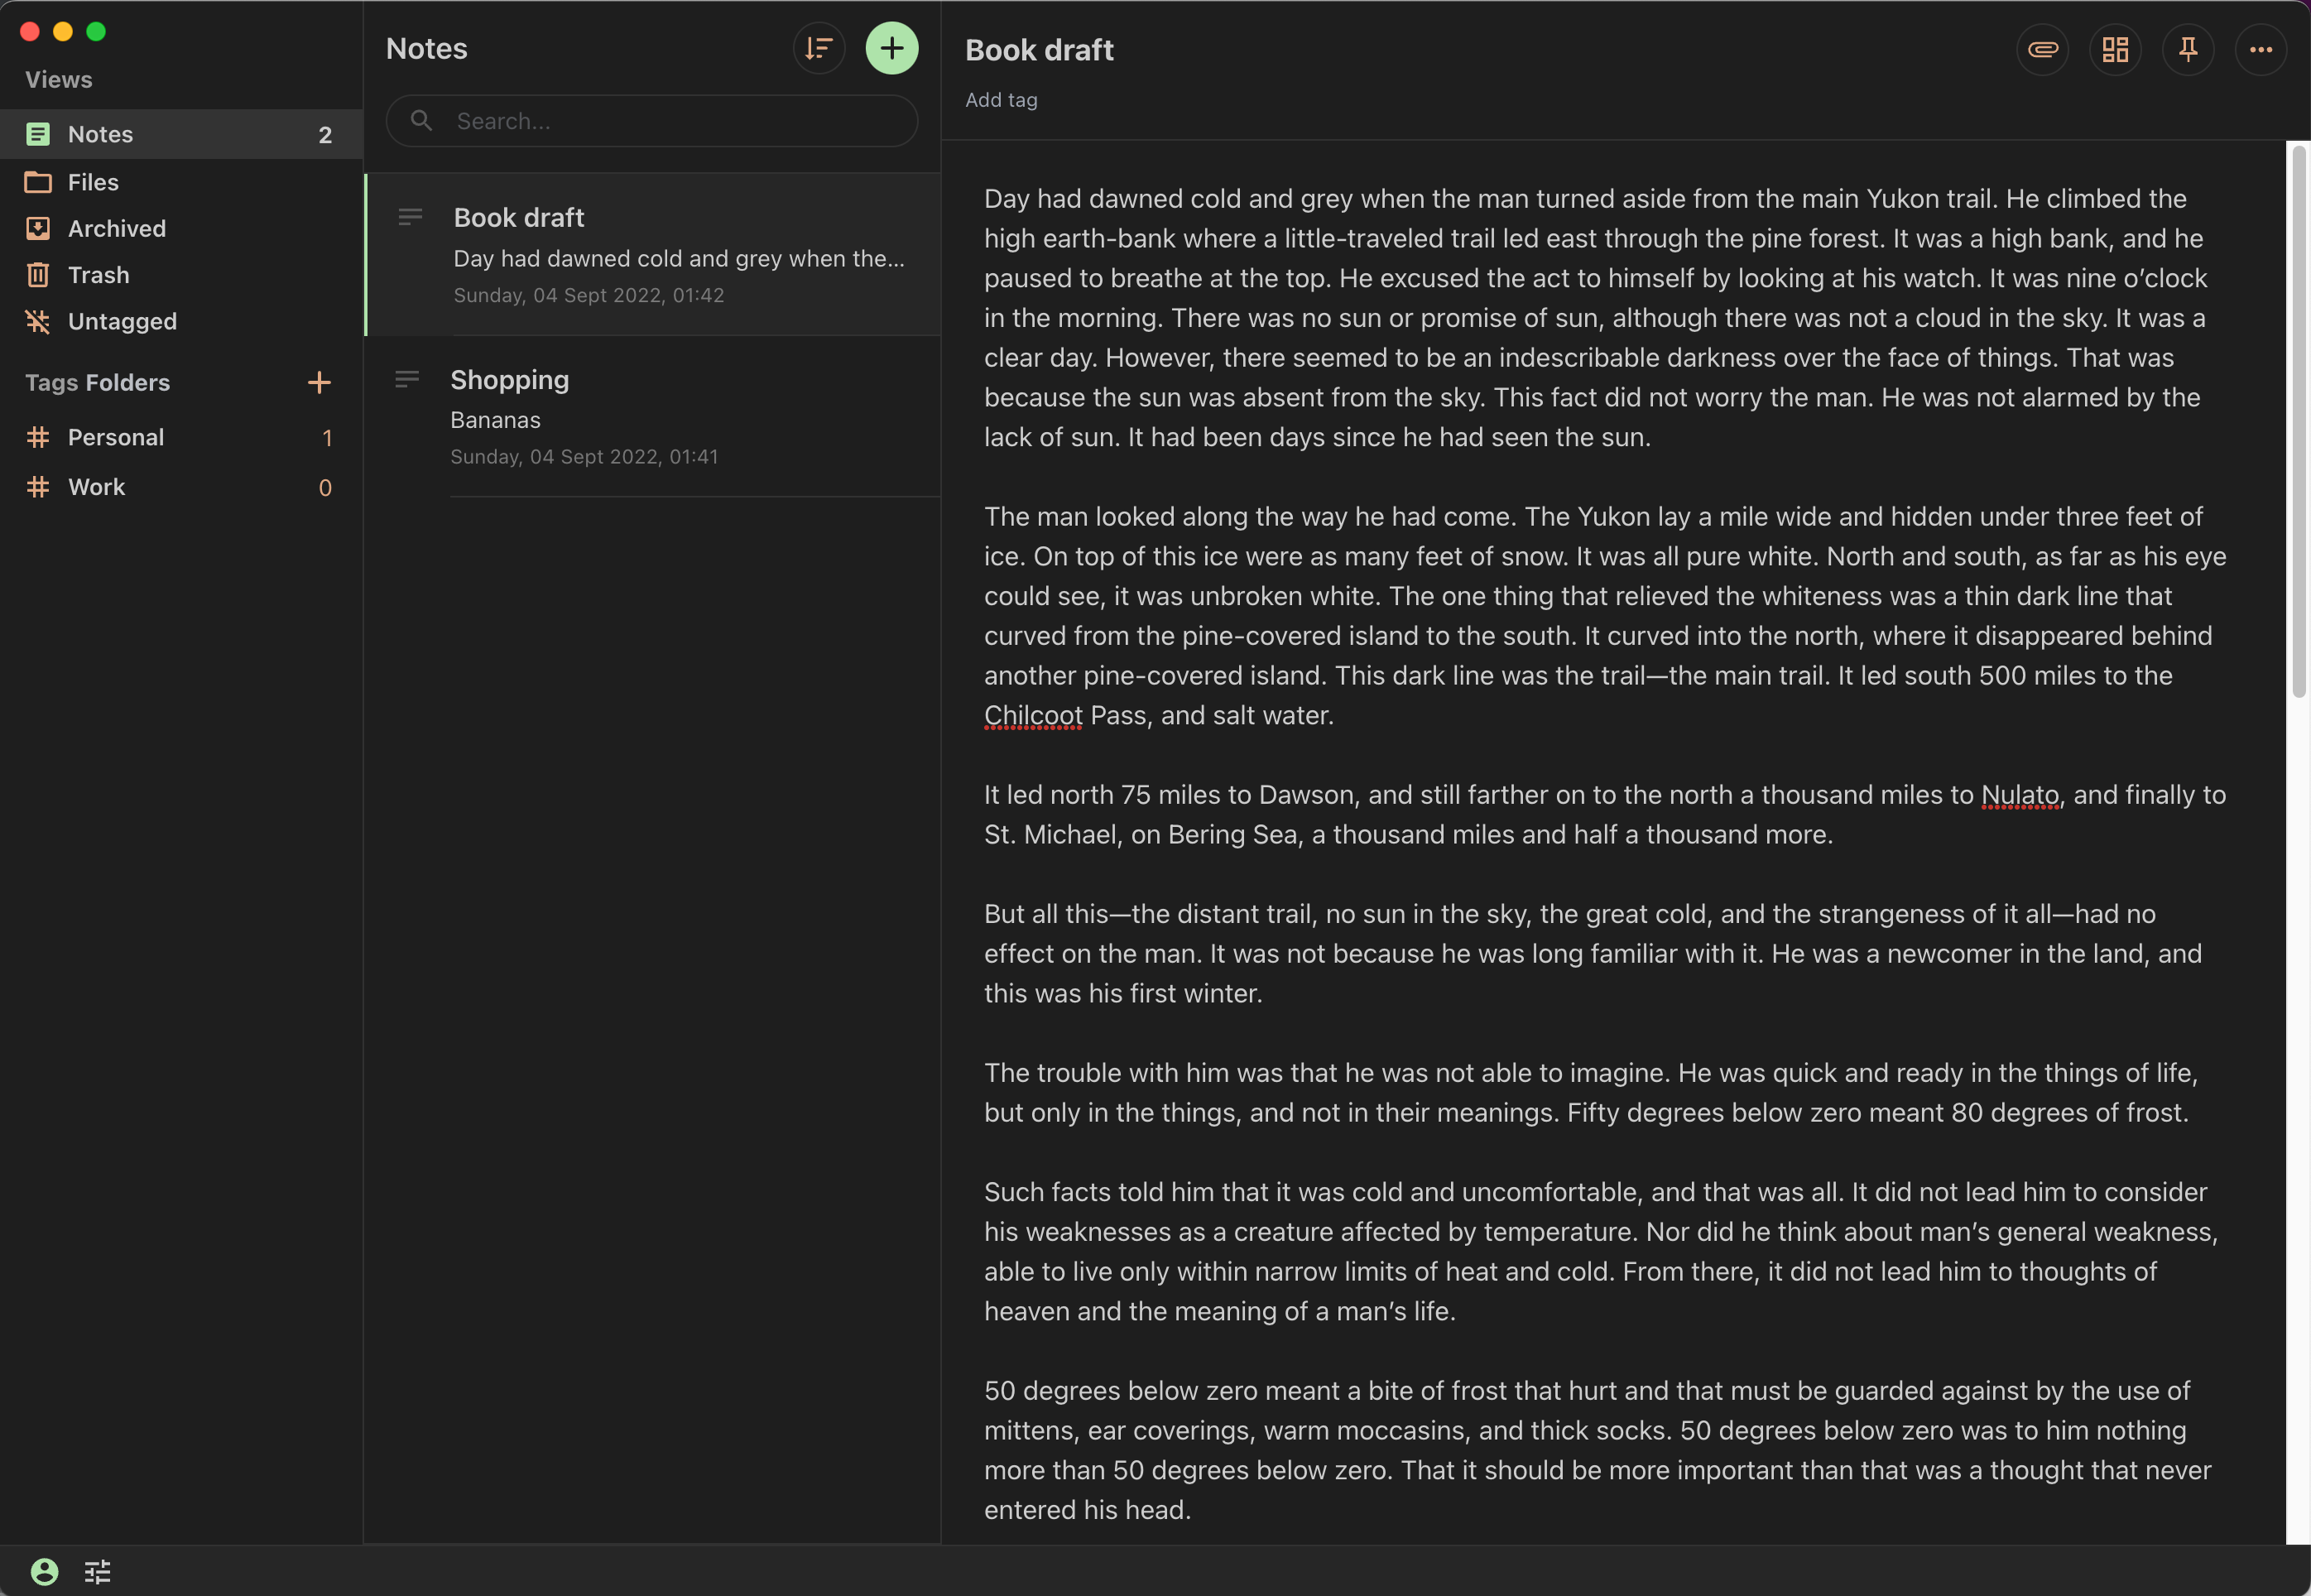
Task: Select the Work tag
Action: coord(97,487)
